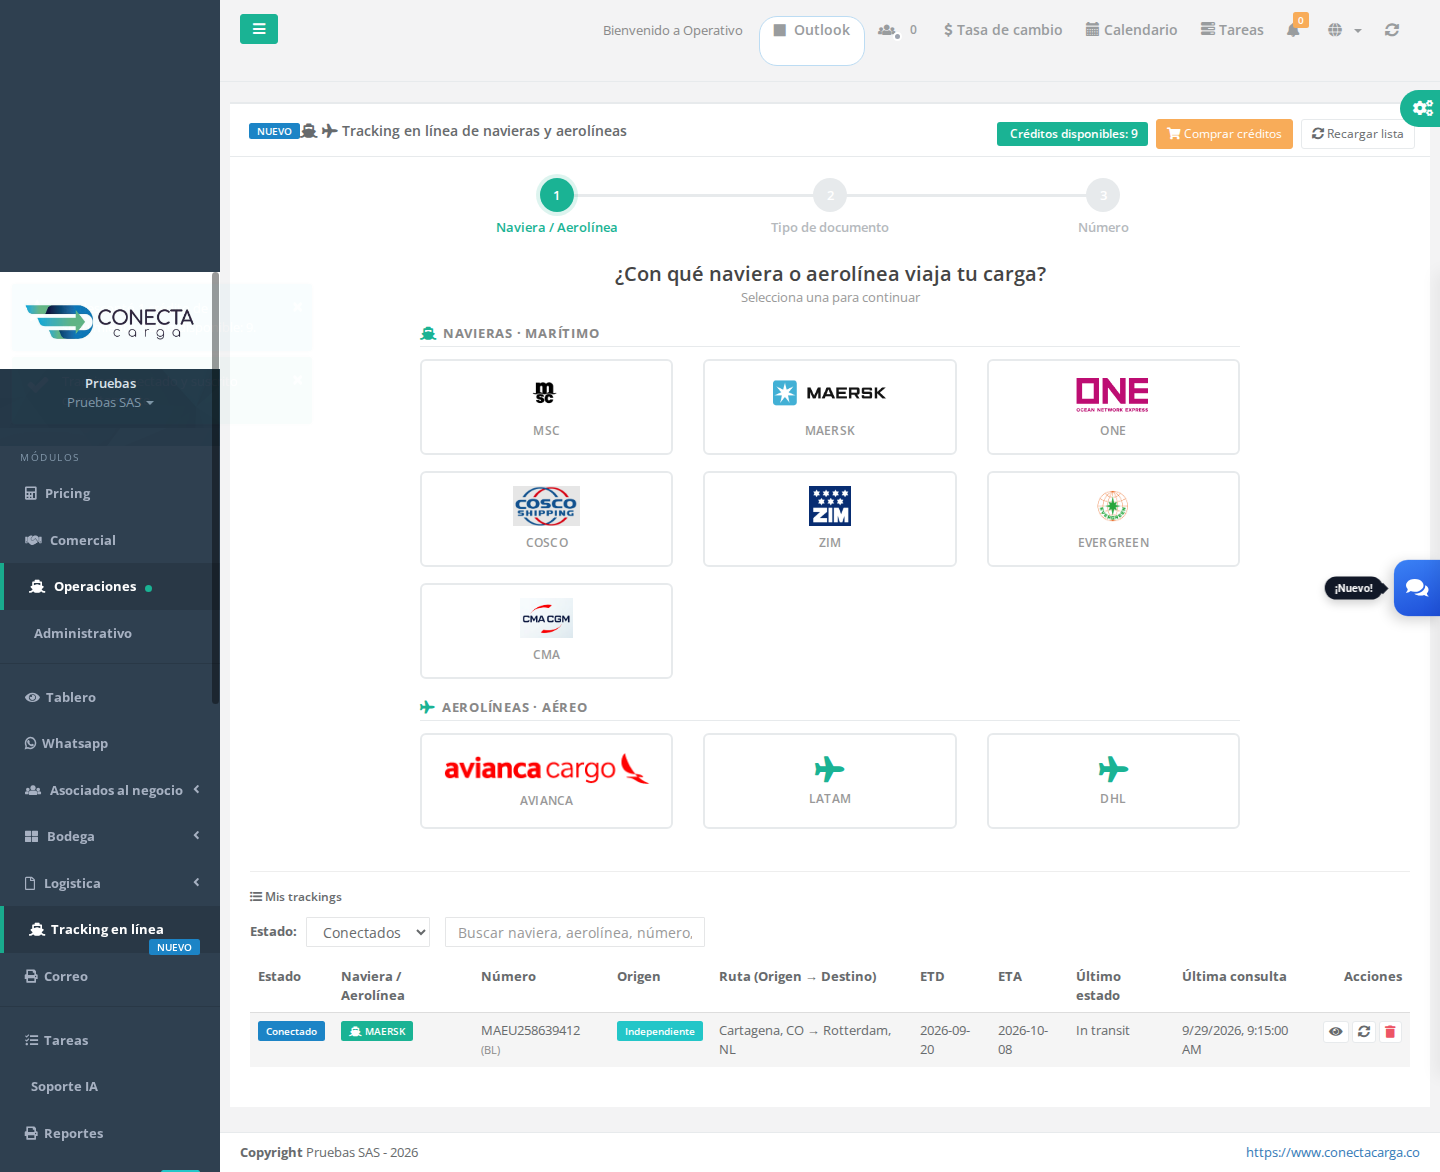Select the EVERGREEN carrier card
The width and height of the screenshot is (1440, 1172).
1113,519
